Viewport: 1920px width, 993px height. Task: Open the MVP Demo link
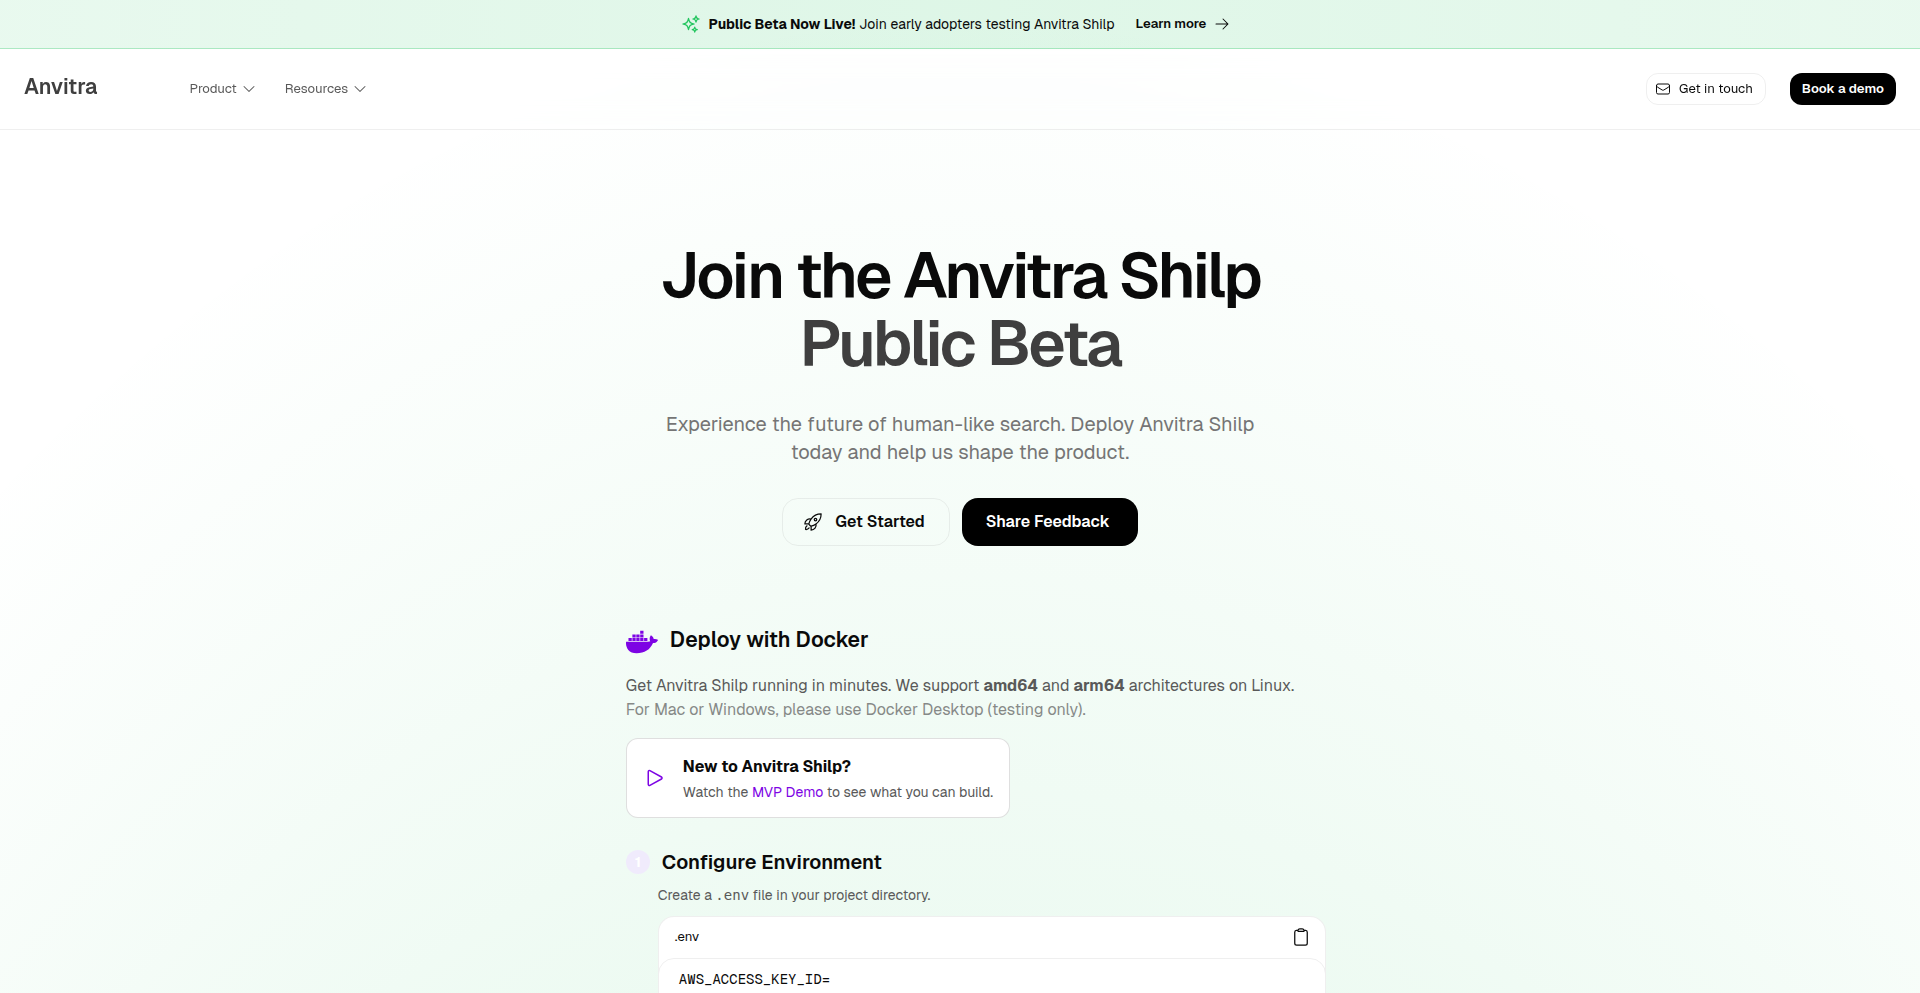tap(789, 792)
